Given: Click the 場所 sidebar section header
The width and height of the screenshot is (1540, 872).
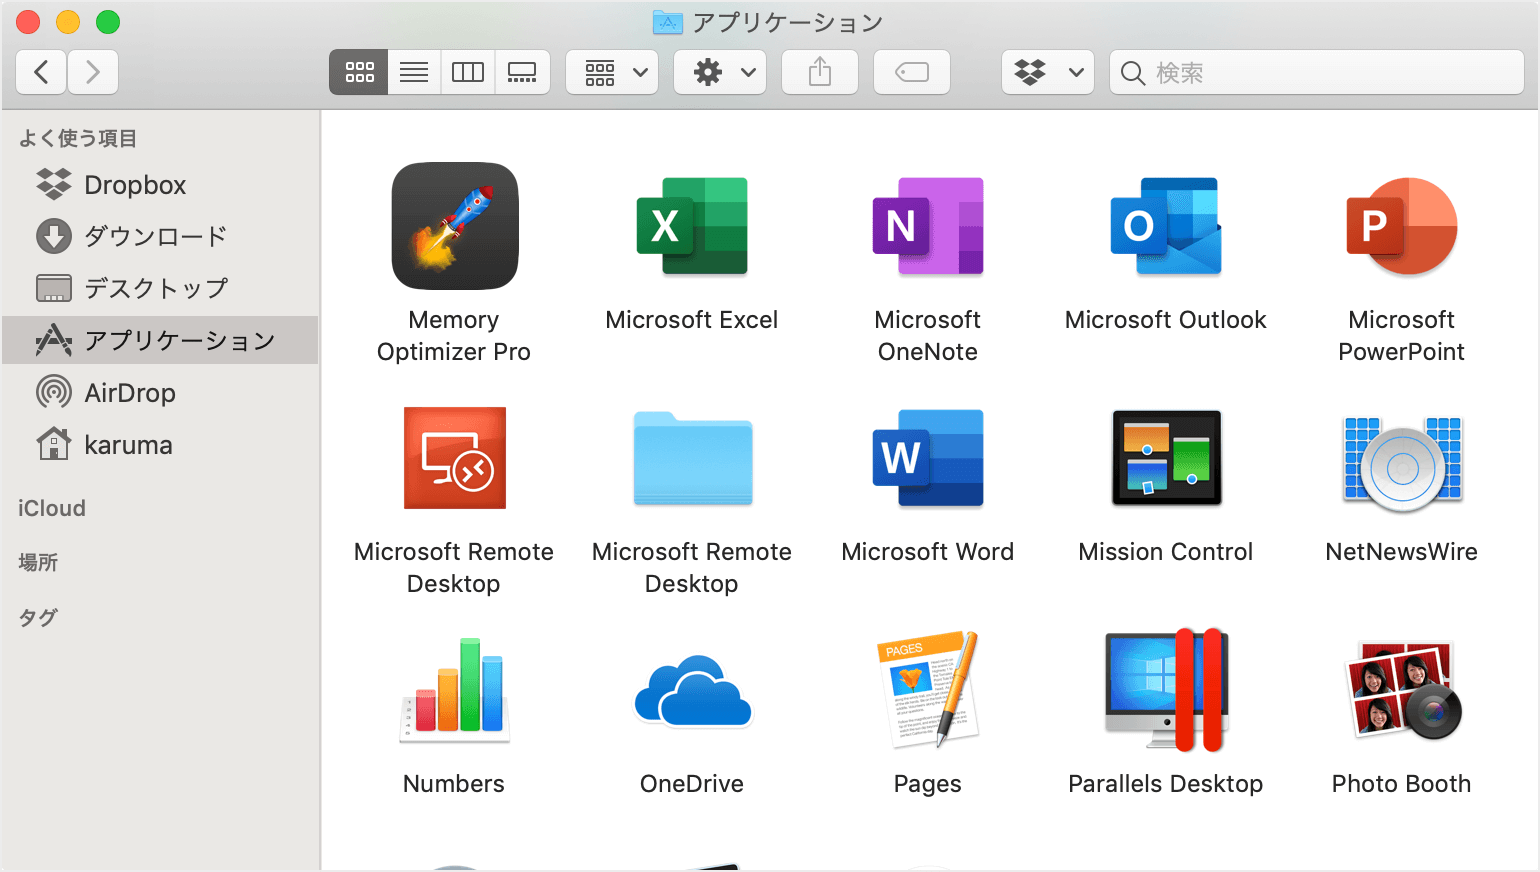Looking at the screenshot, I should point(38,562).
